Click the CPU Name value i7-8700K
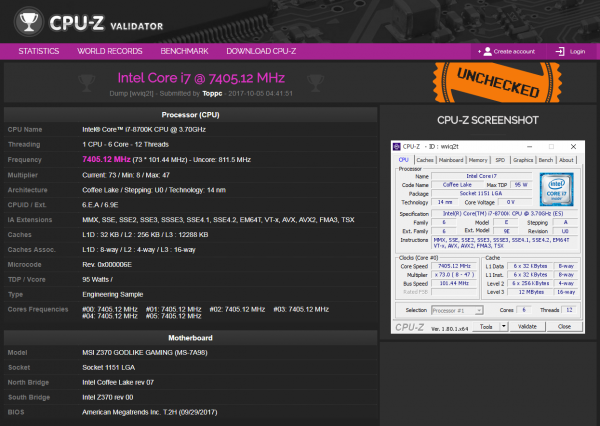Screen dimensions: 600x426 (x=144, y=129)
